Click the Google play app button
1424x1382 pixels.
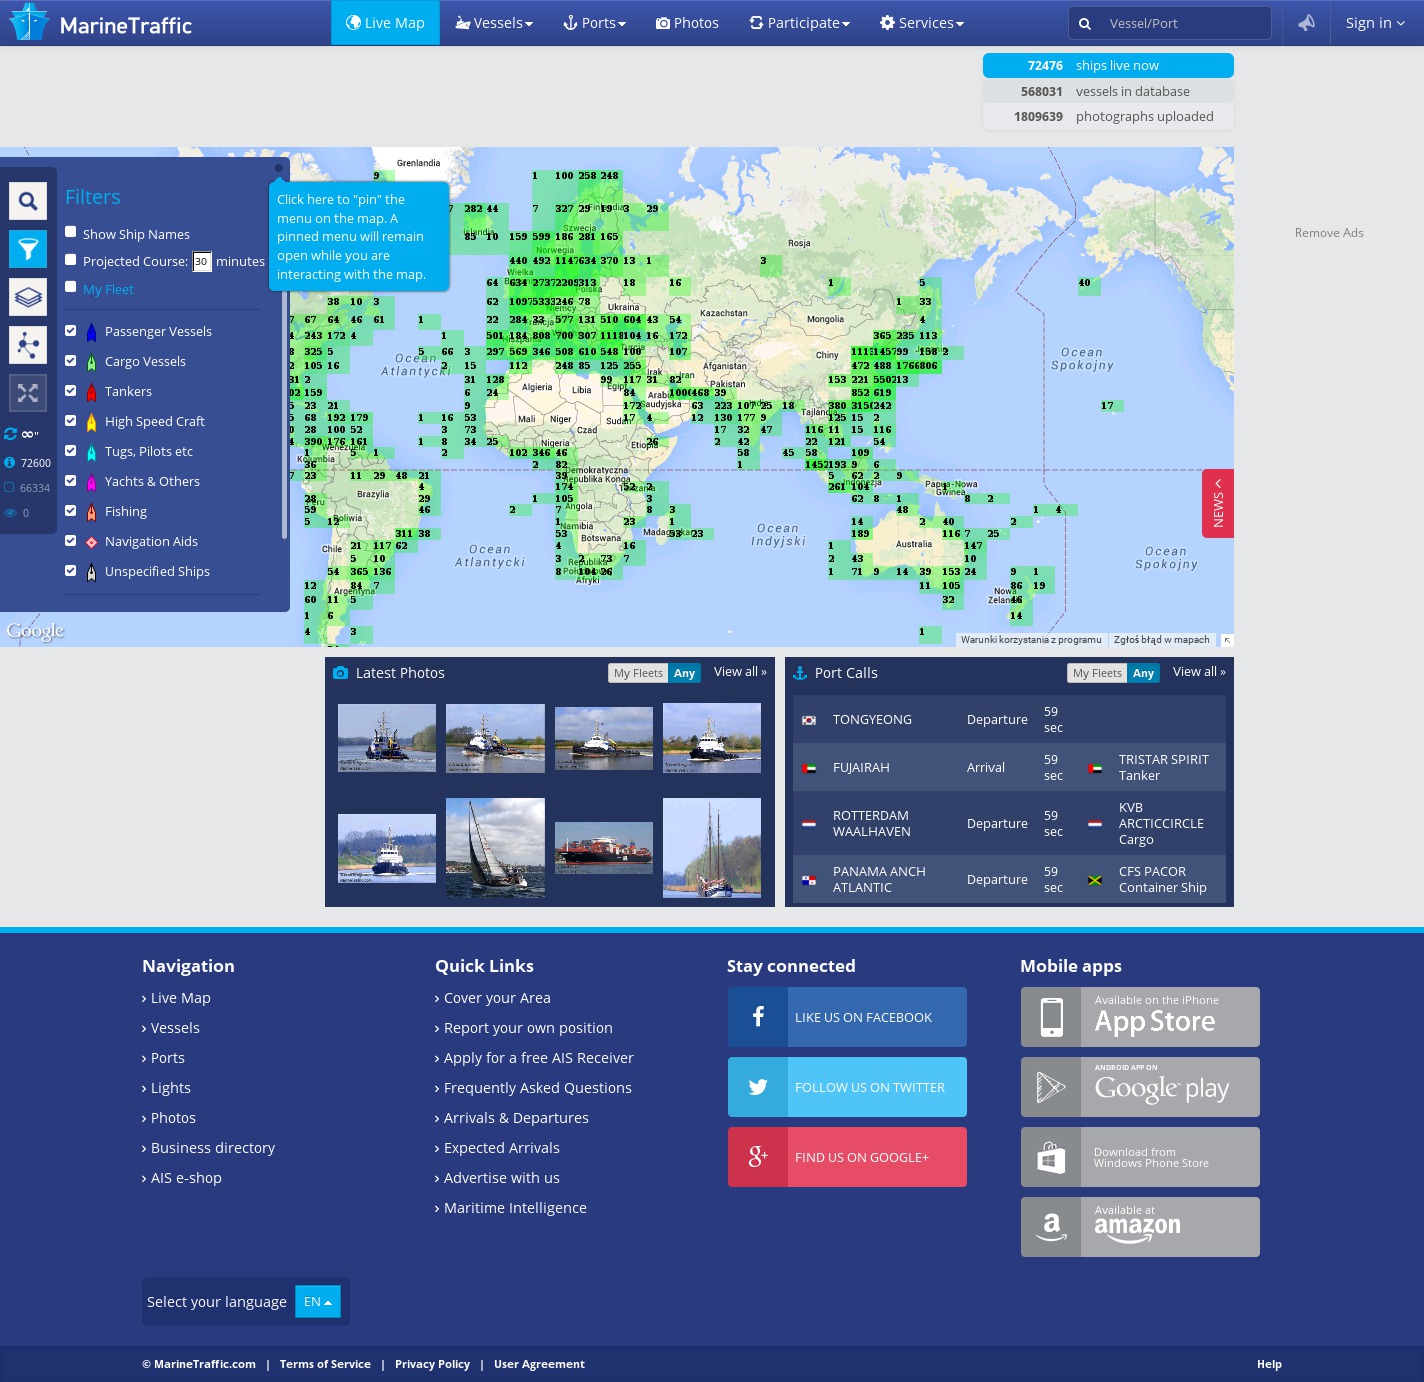coord(1140,1087)
